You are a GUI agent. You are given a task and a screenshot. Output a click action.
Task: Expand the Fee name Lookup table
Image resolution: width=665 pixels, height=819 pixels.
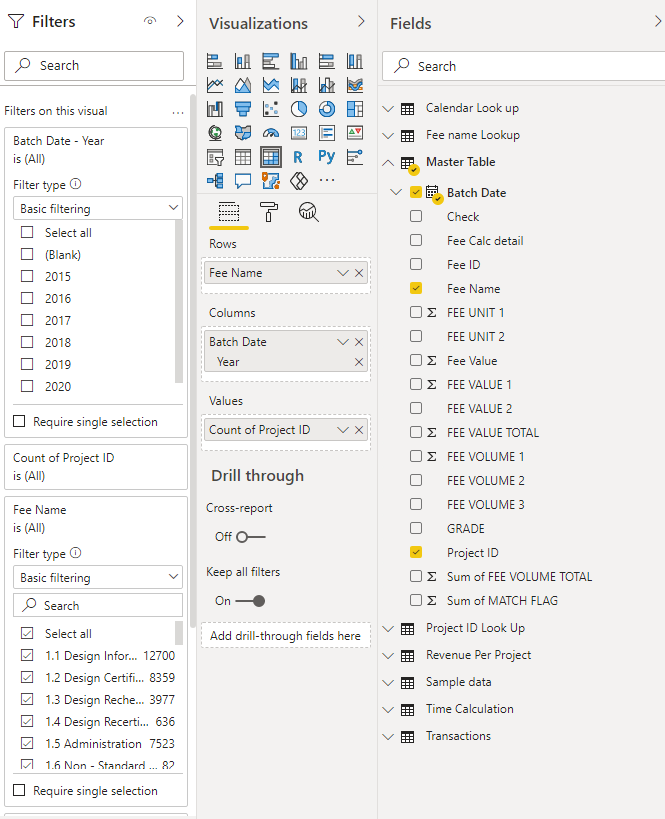coord(388,136)
